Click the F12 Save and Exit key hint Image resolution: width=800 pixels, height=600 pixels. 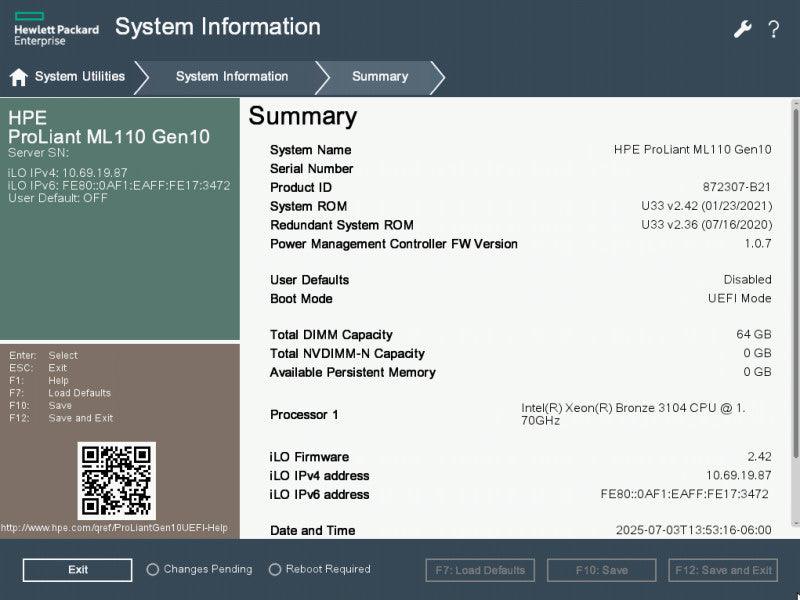(x=61, y=418)
